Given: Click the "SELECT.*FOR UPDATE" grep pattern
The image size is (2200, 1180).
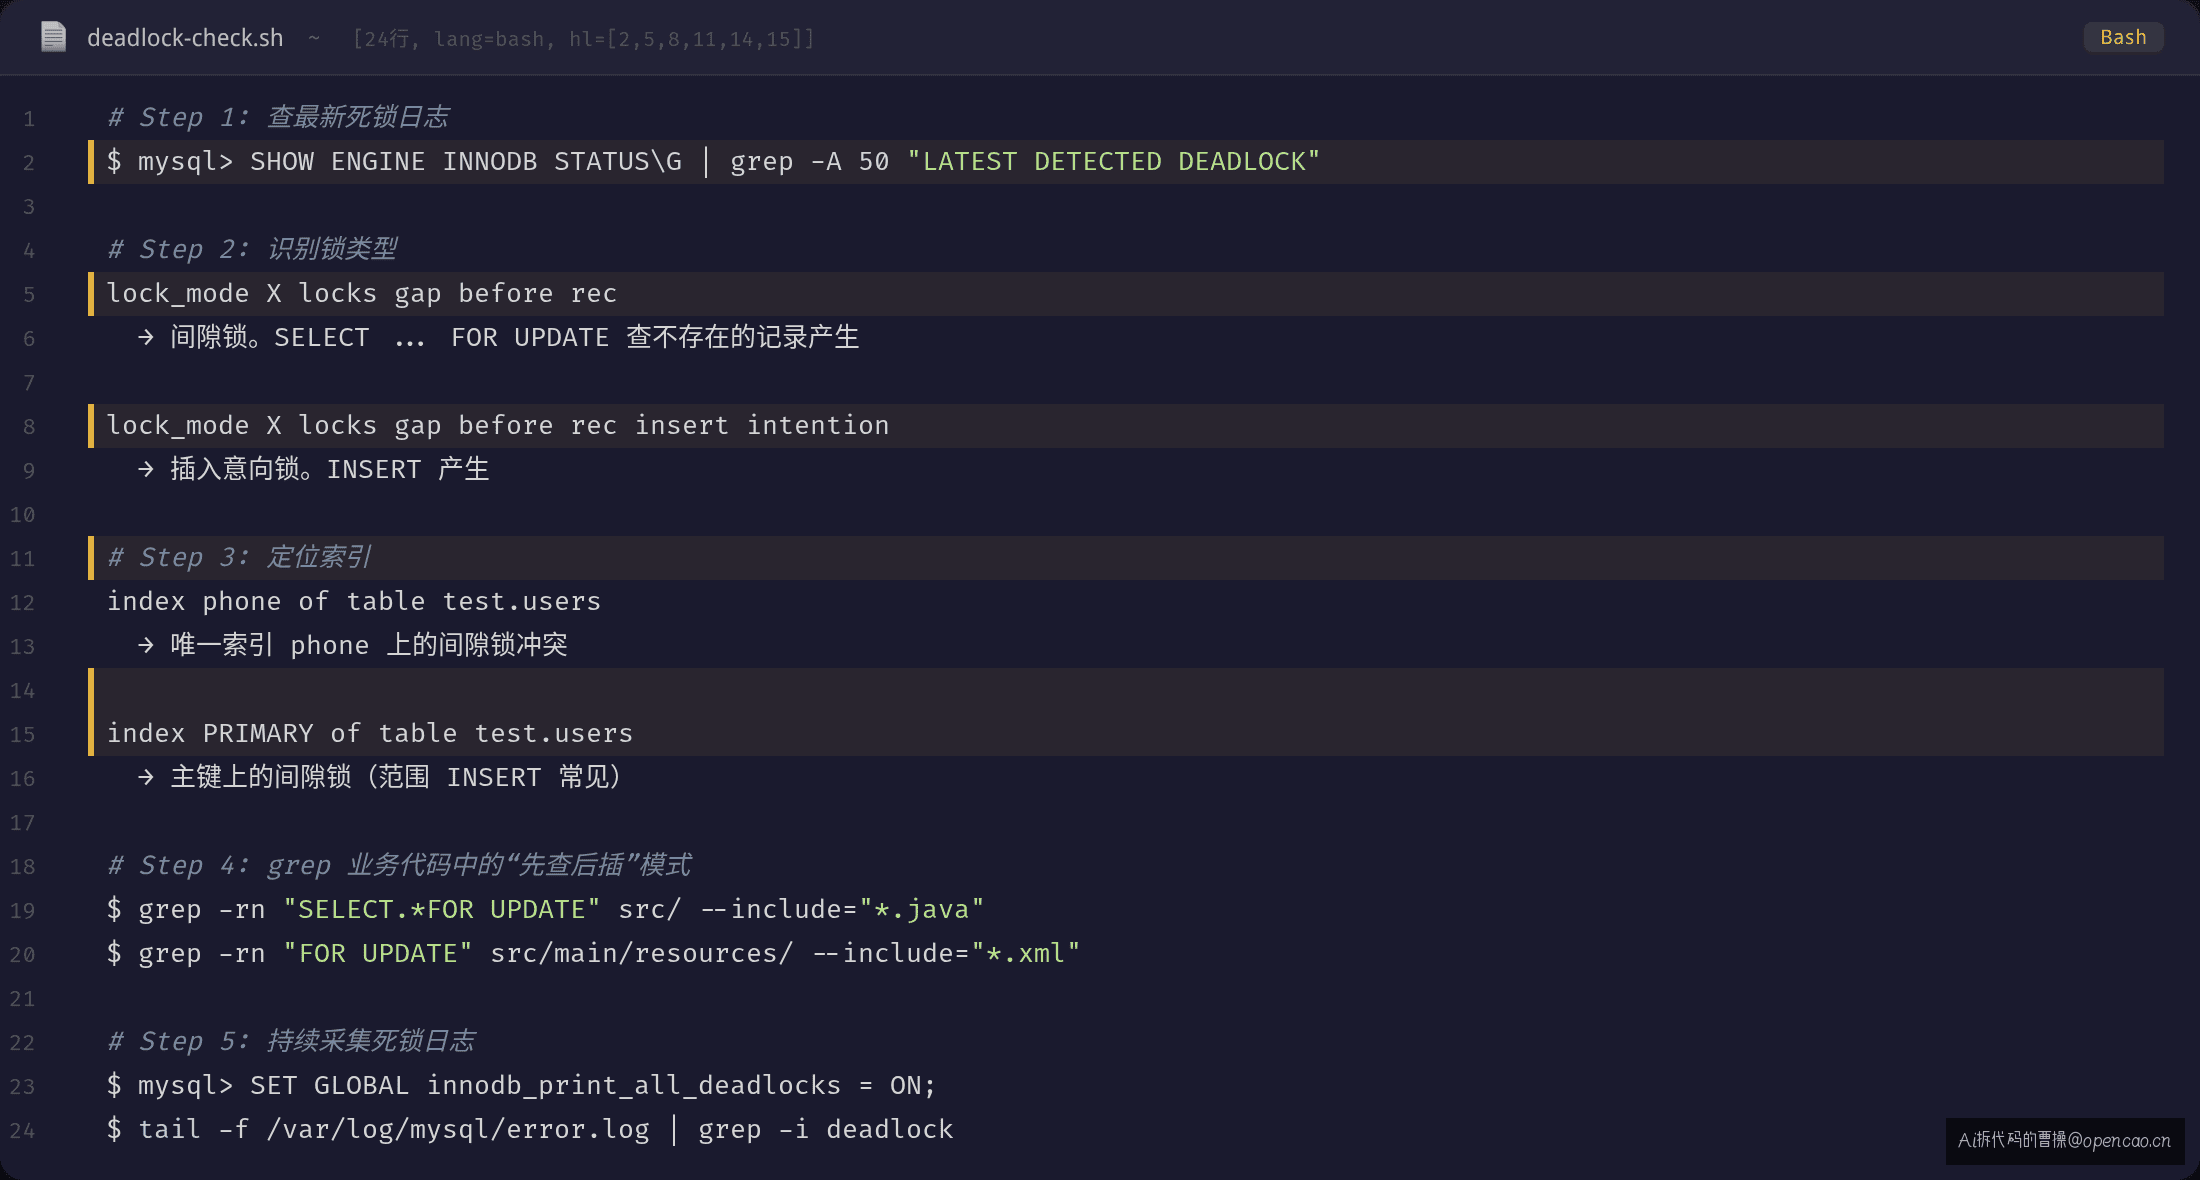Looking at the screenshot, I should point(442,910).
